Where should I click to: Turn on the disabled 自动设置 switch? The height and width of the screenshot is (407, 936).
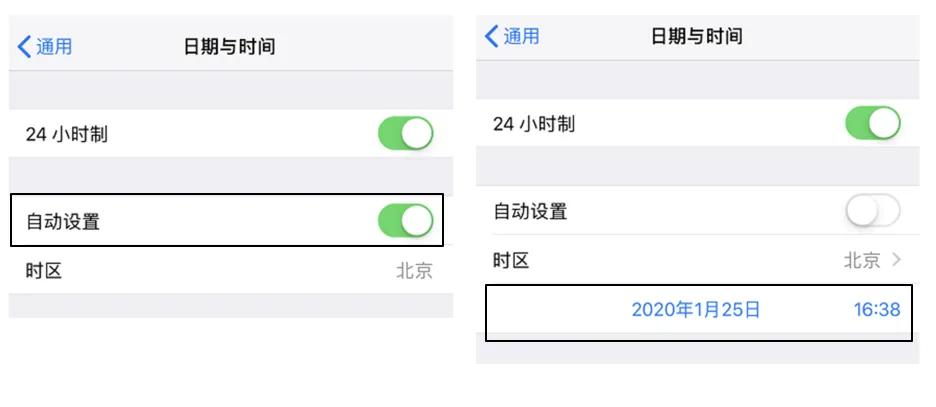[x=872, y=211]
